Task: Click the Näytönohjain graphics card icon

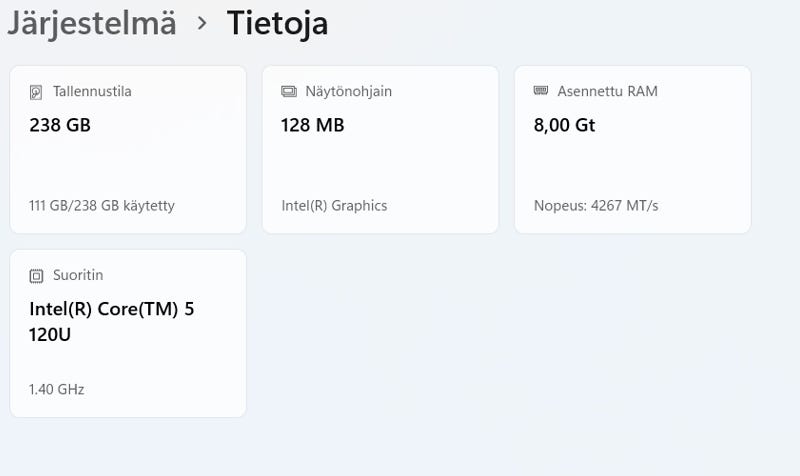Action: (289, 92)
